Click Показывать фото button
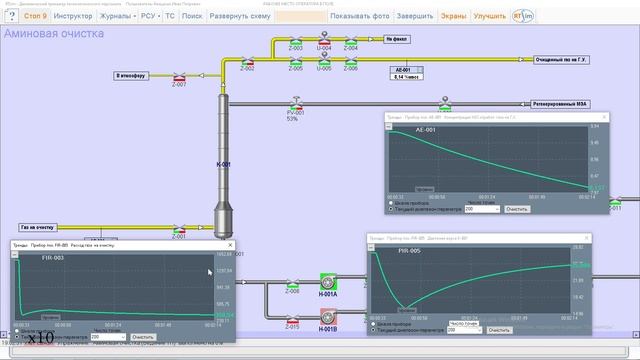 pyautogui.click(x=360, y=16)
